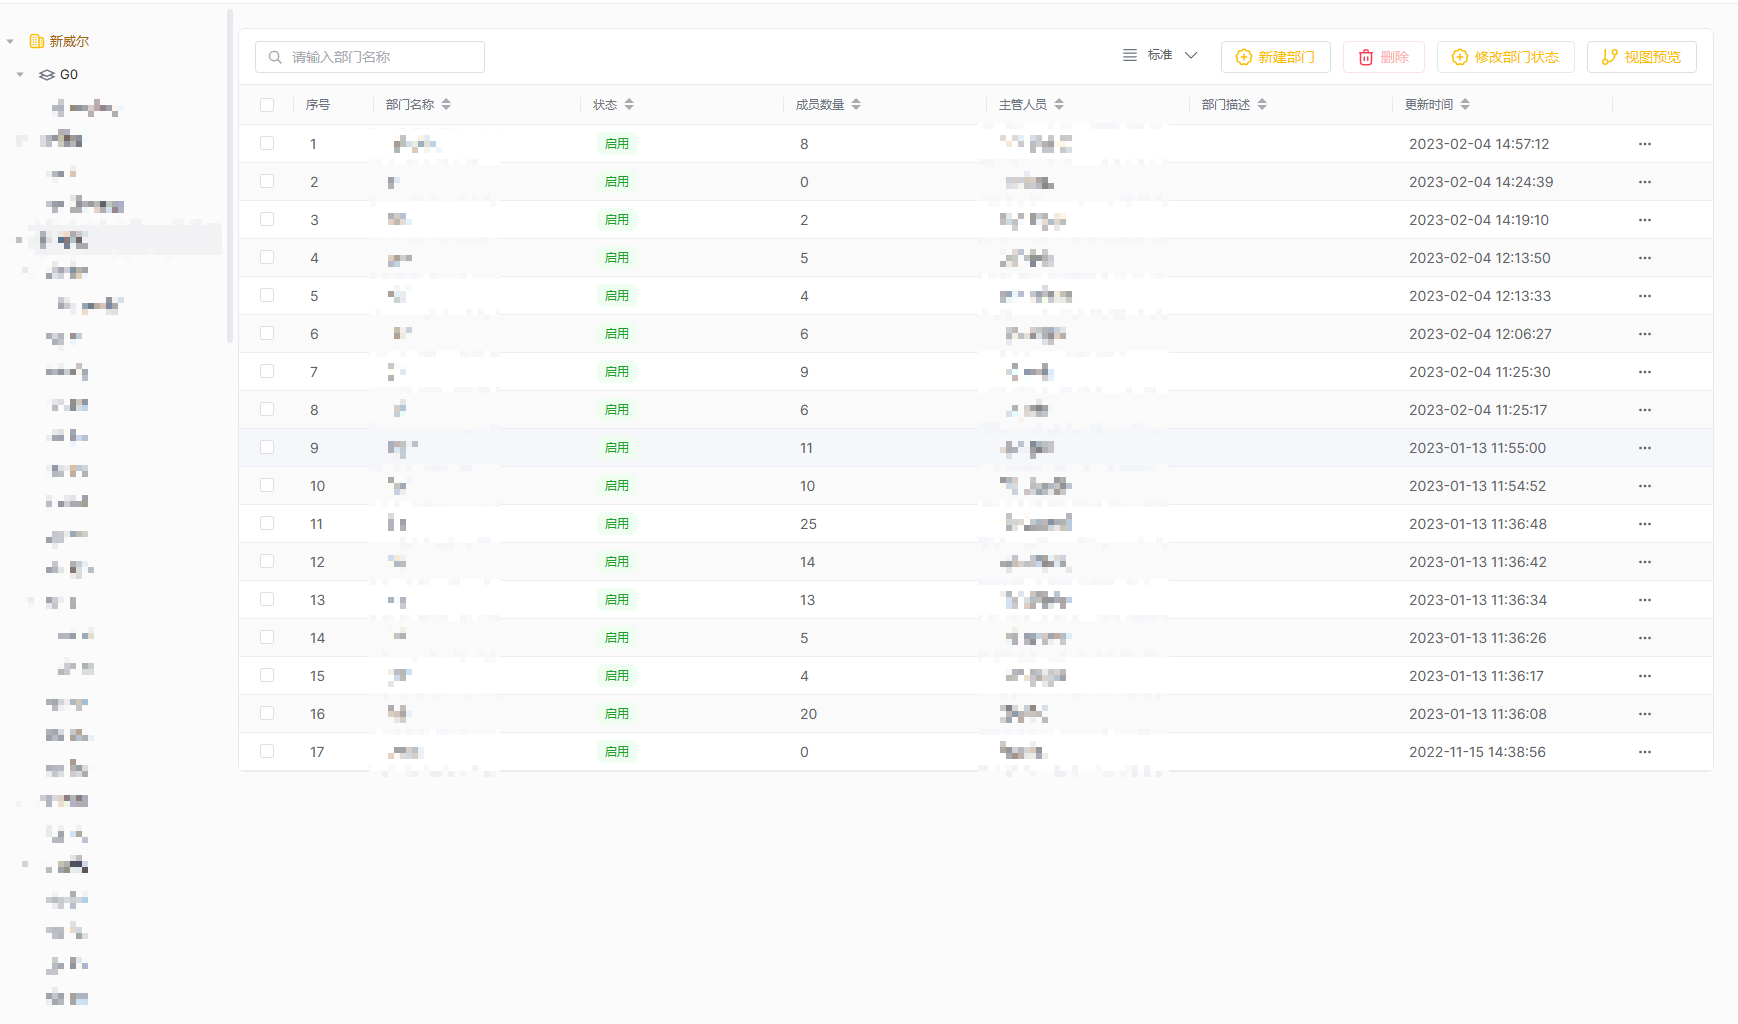The height and width of the screenshot is (1024, 1738).
Task: Click the 删除 button
Action: 1383,57
